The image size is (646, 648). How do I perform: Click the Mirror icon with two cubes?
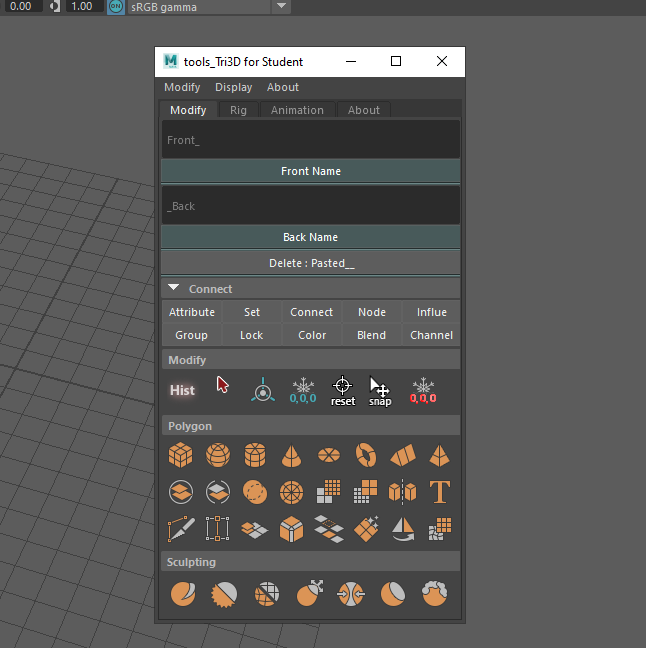403,492
